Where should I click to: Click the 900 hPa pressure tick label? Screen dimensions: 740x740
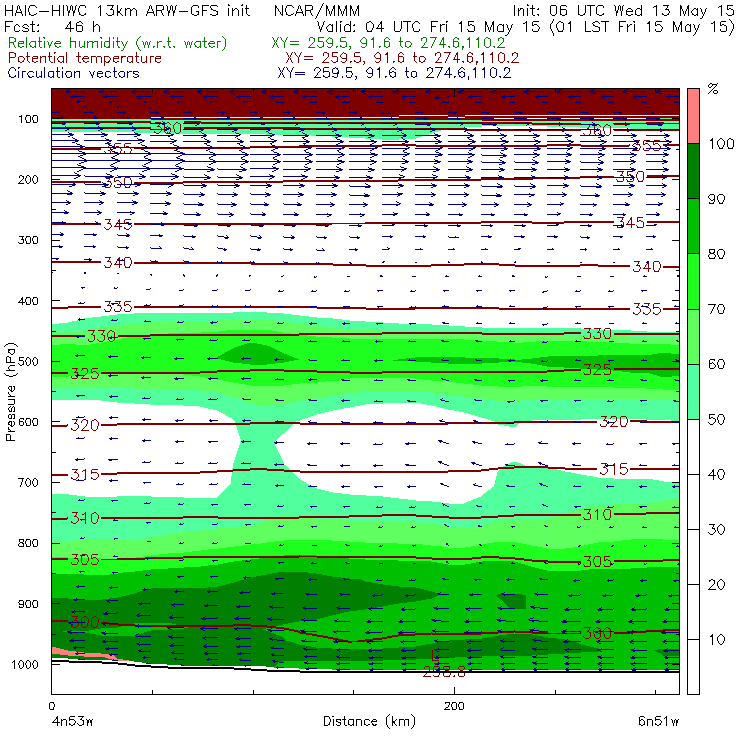click(x=28, y=604)
